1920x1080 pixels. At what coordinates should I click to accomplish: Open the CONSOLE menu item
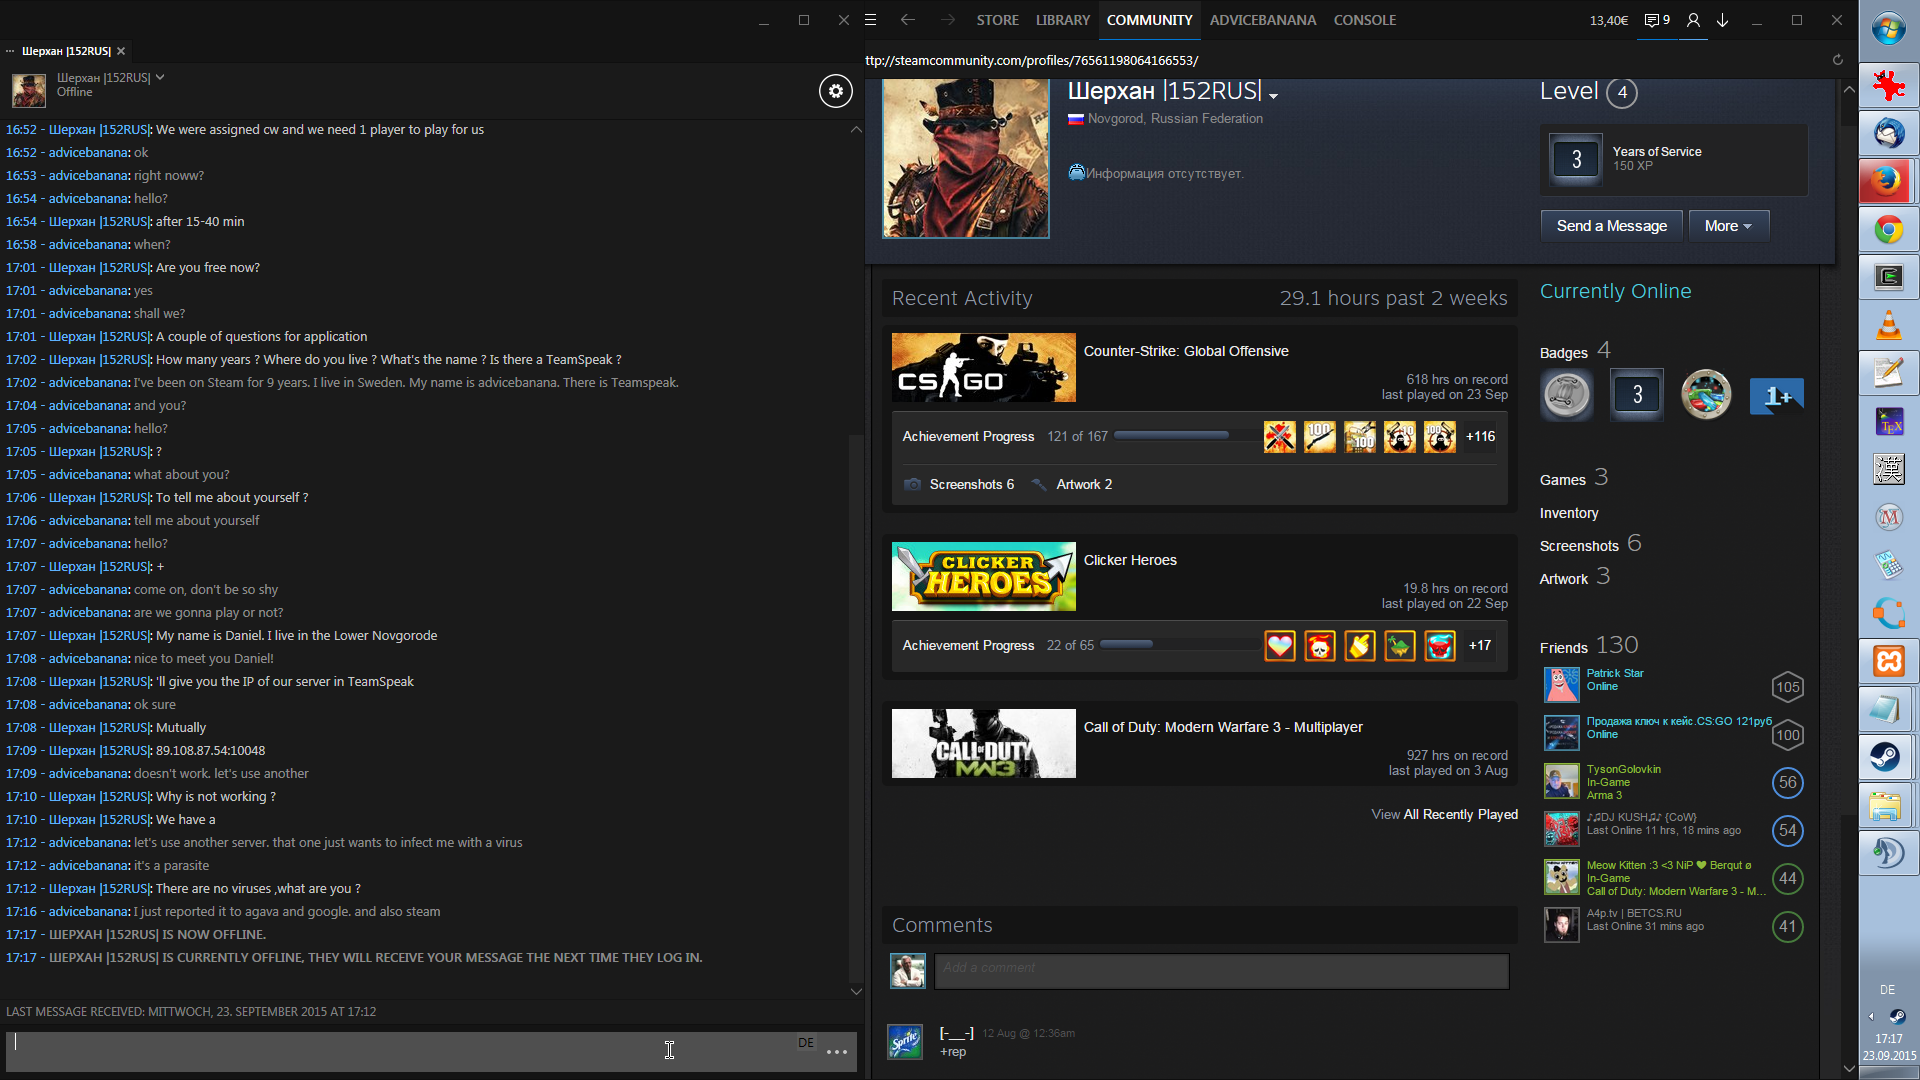tap(1364, 20)
